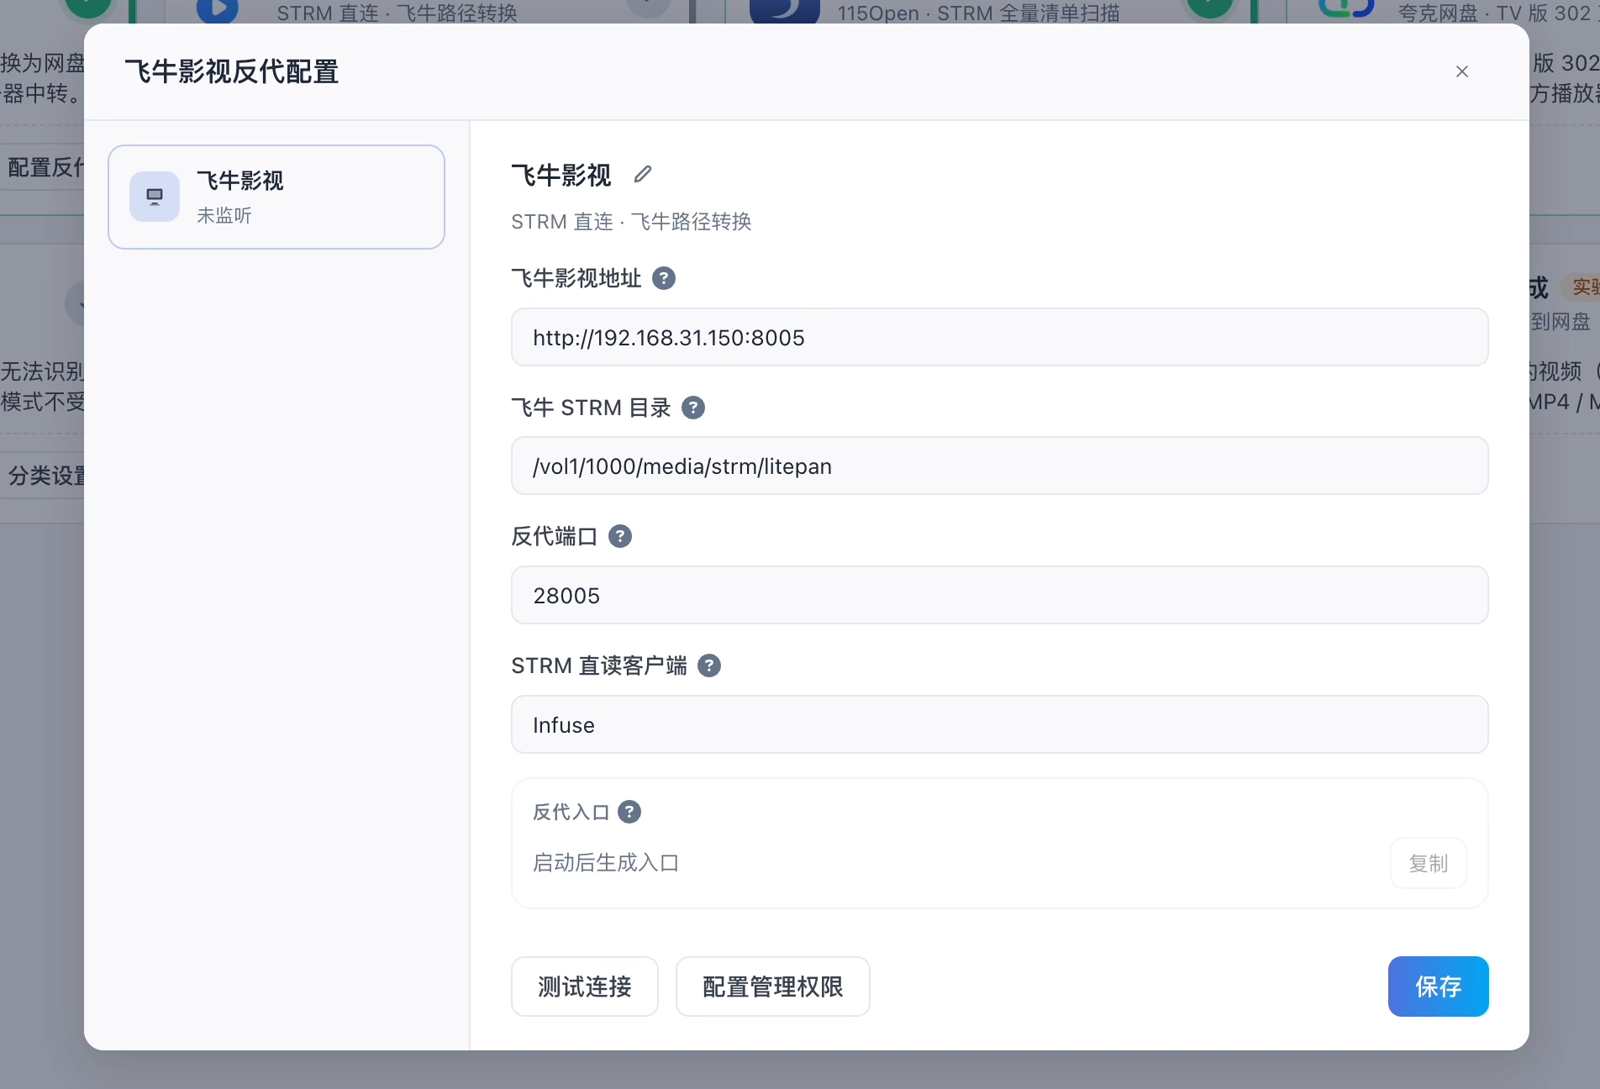Focus the 飞牛影视地址 URL field
Image resolution: width=1600 pixels, height=1089 pixels.
click(999, 337)
